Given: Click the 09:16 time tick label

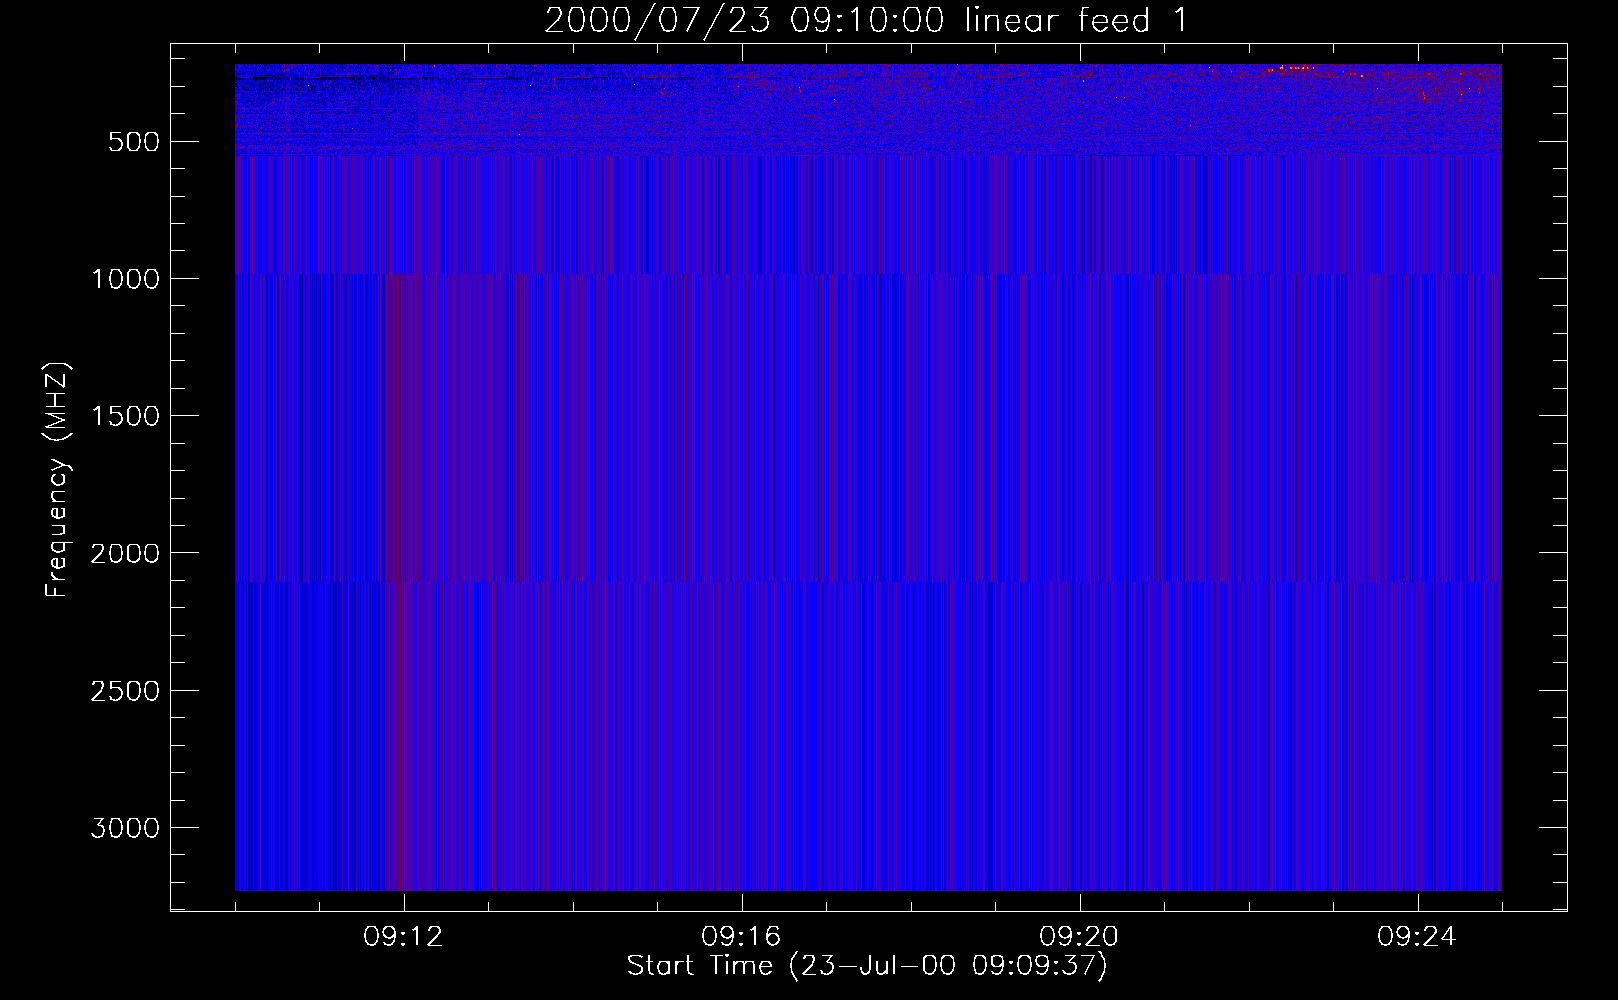Looking at the screenshot, I should pos(741,937).
